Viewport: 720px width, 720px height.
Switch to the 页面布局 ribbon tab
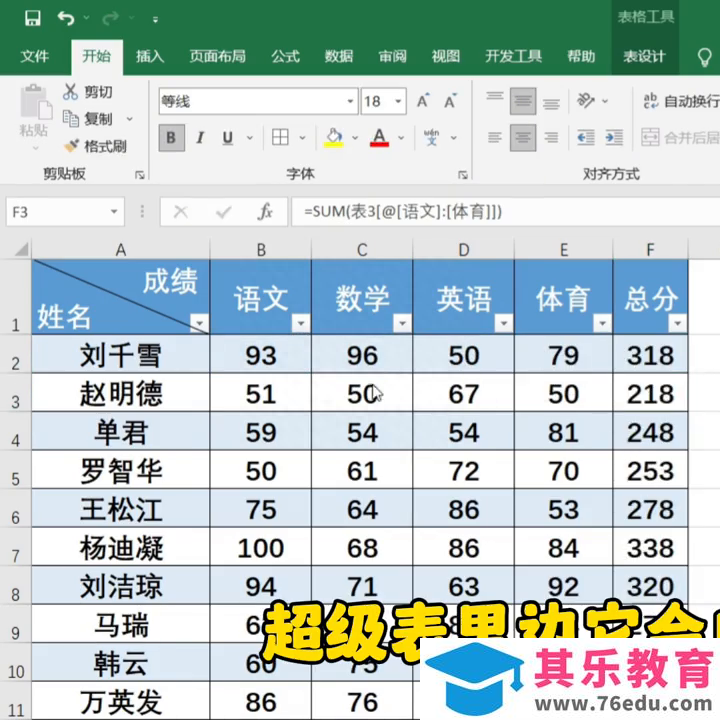click(x=218, y=56)
